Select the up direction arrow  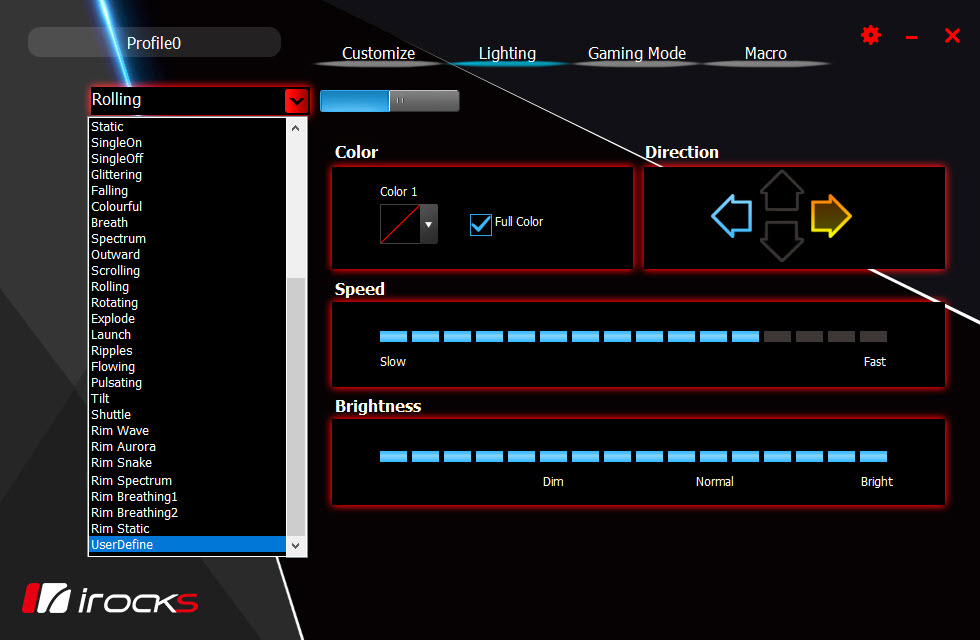click(781, 190)
